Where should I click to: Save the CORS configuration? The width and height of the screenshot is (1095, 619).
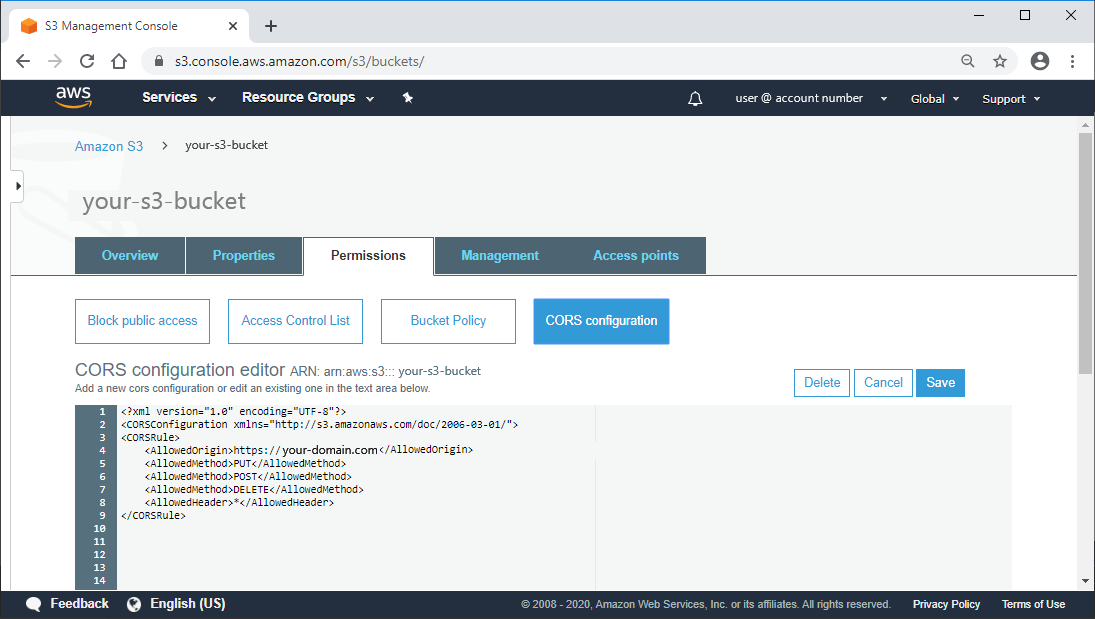(x=941, y=383)
